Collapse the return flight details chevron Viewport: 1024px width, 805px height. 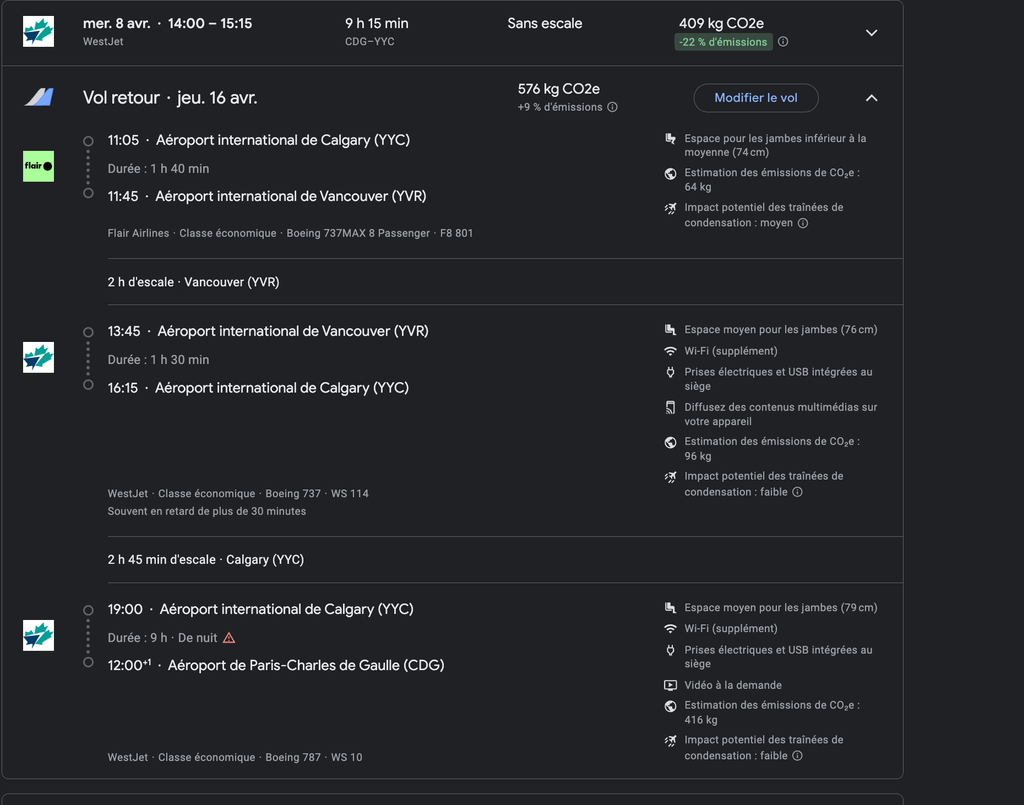(871, 98)
